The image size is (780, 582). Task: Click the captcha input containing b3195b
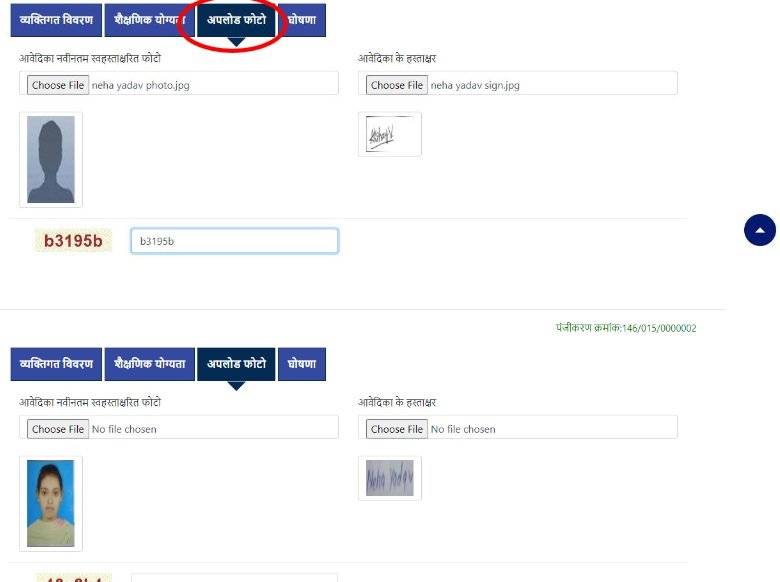tap(235, 241)
